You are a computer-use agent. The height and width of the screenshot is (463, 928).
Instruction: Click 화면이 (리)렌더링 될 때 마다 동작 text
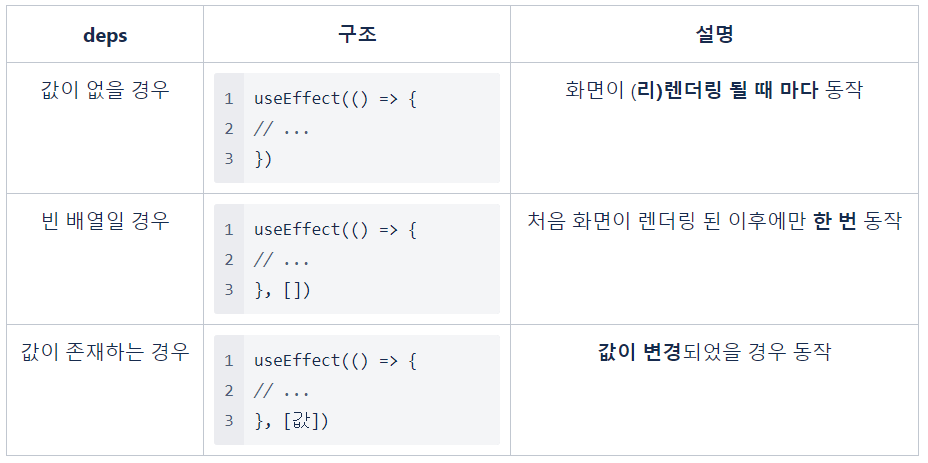[x=714, y=91]
